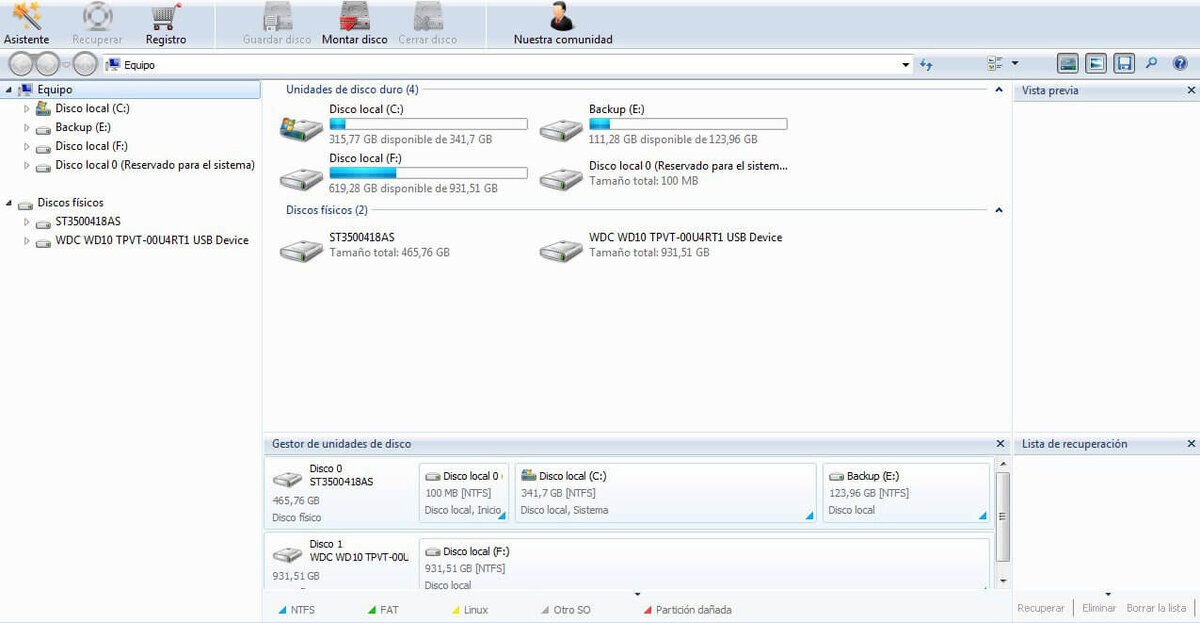Open the Registro shopping cart
Viewport: 1200px width, 623px height.
(x=166, y=24)
